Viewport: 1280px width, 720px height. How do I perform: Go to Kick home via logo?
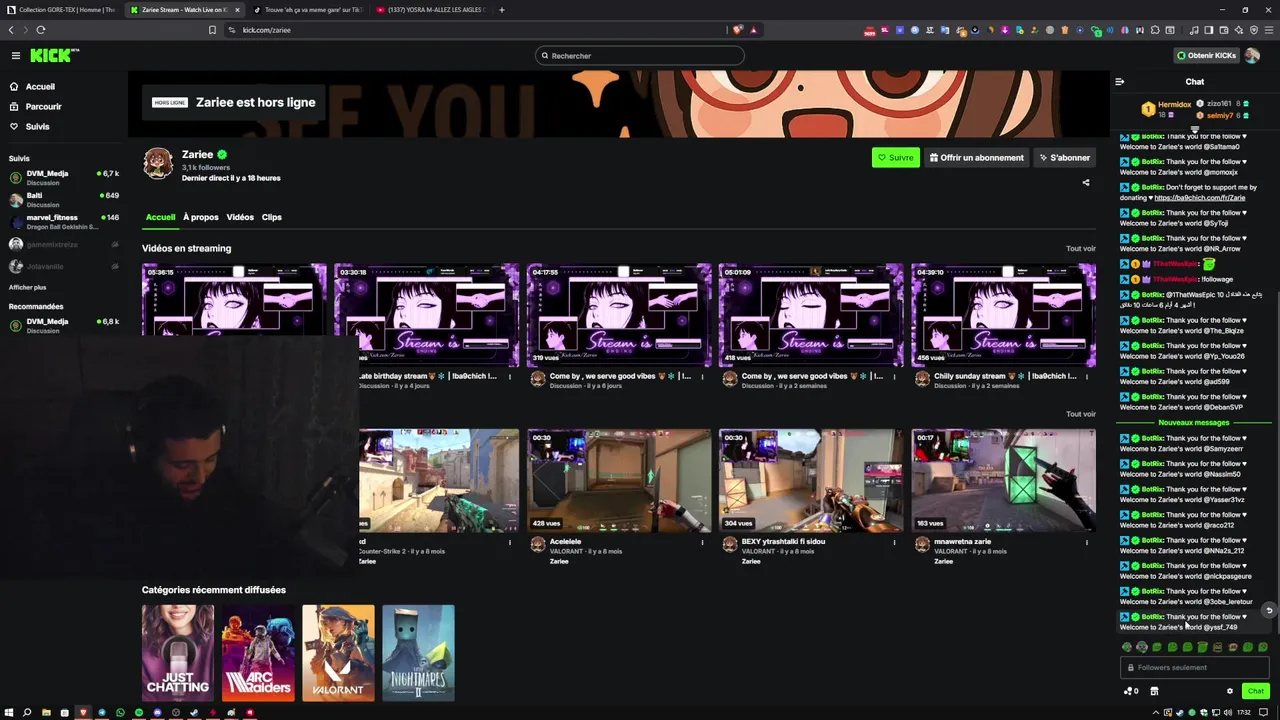[x=54, y=56]
